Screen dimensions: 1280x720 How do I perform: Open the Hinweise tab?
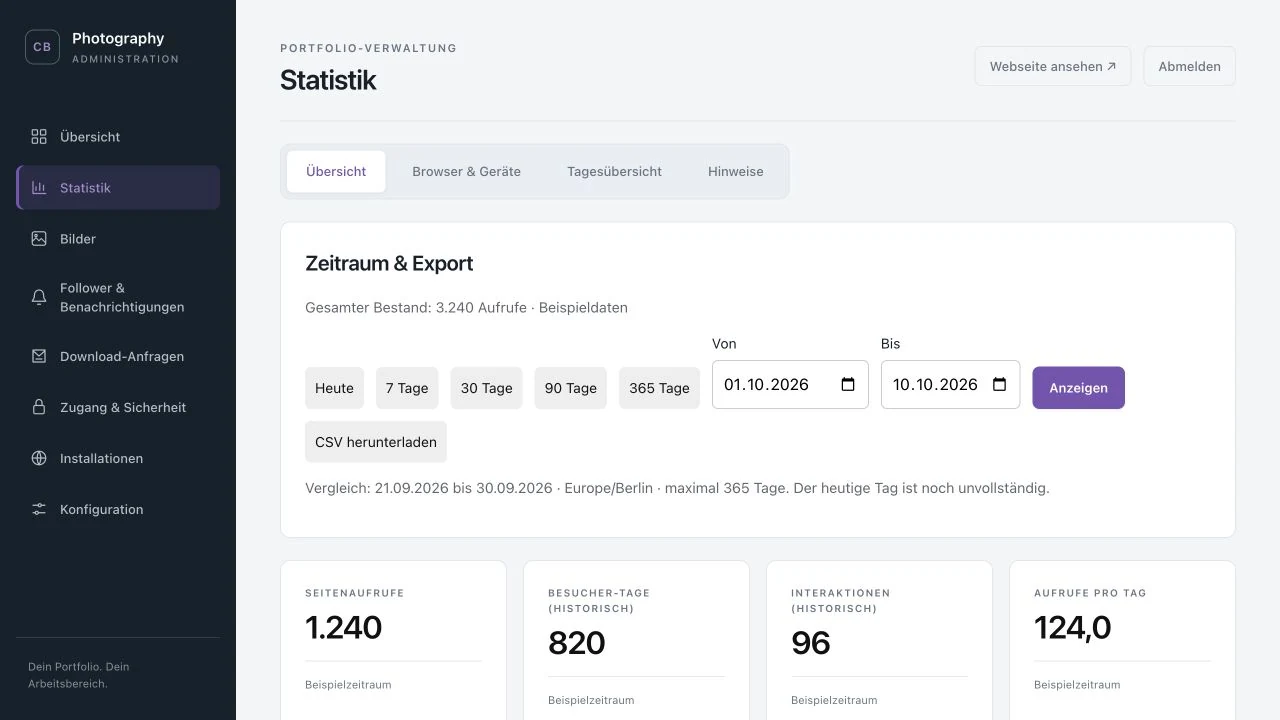[736, 172]
